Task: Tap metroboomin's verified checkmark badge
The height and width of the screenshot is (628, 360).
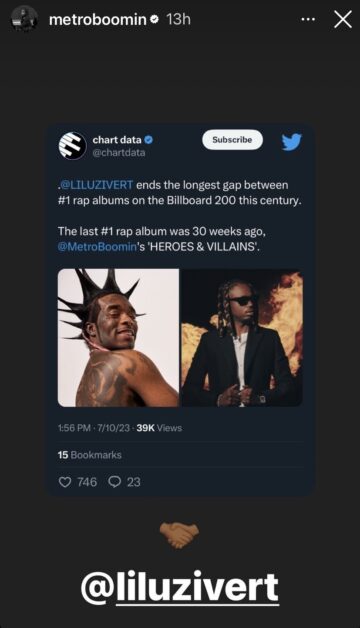Action: point(155,19)
